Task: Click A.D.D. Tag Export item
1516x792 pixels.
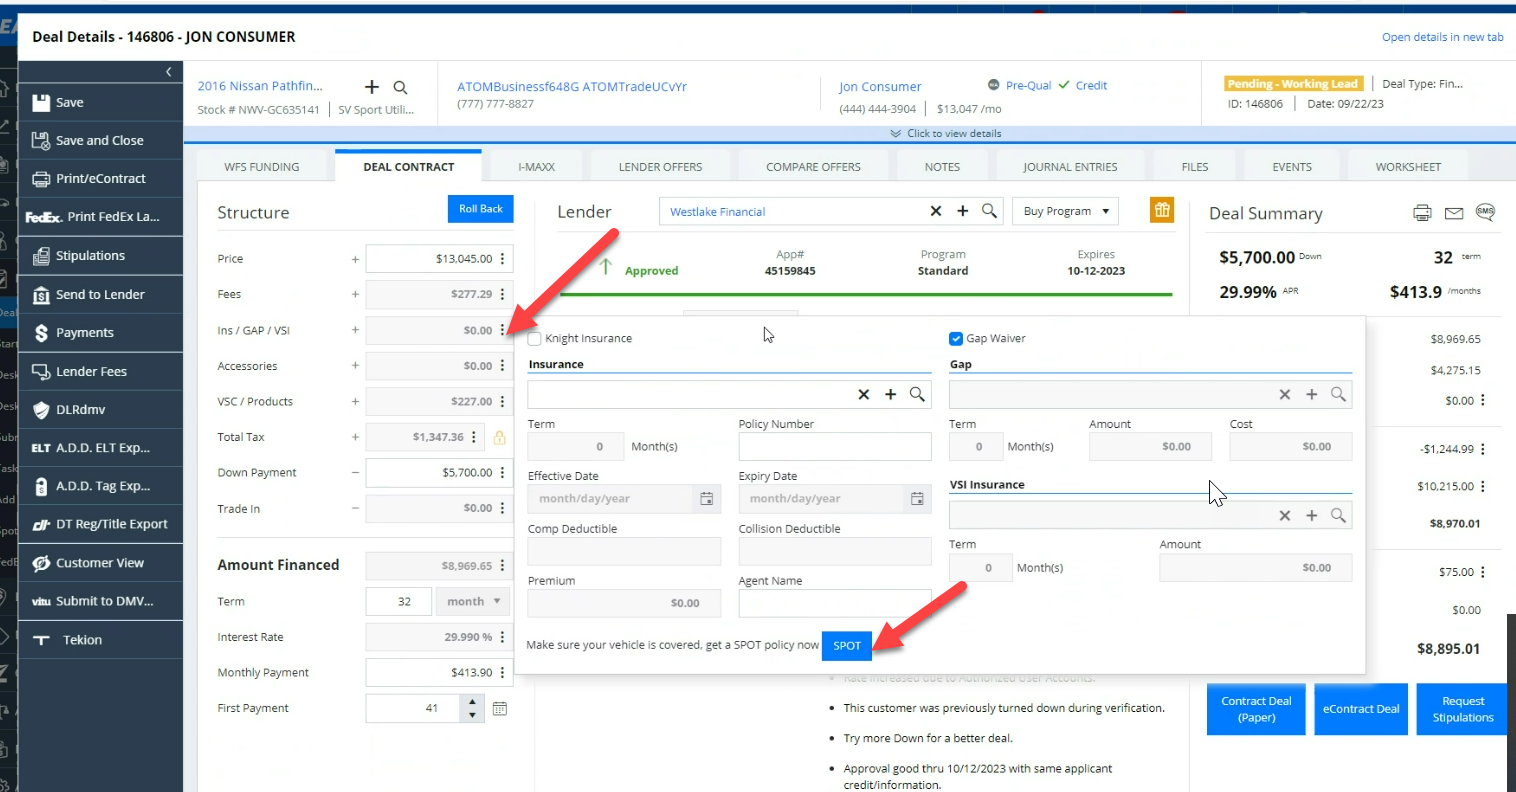Action: (100, 486)
